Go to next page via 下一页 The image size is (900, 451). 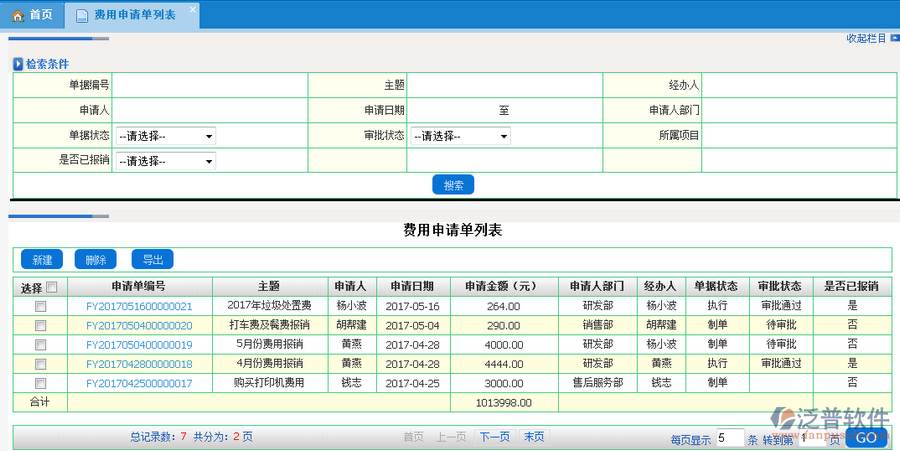pyautogui.click(x=494, y=437)
